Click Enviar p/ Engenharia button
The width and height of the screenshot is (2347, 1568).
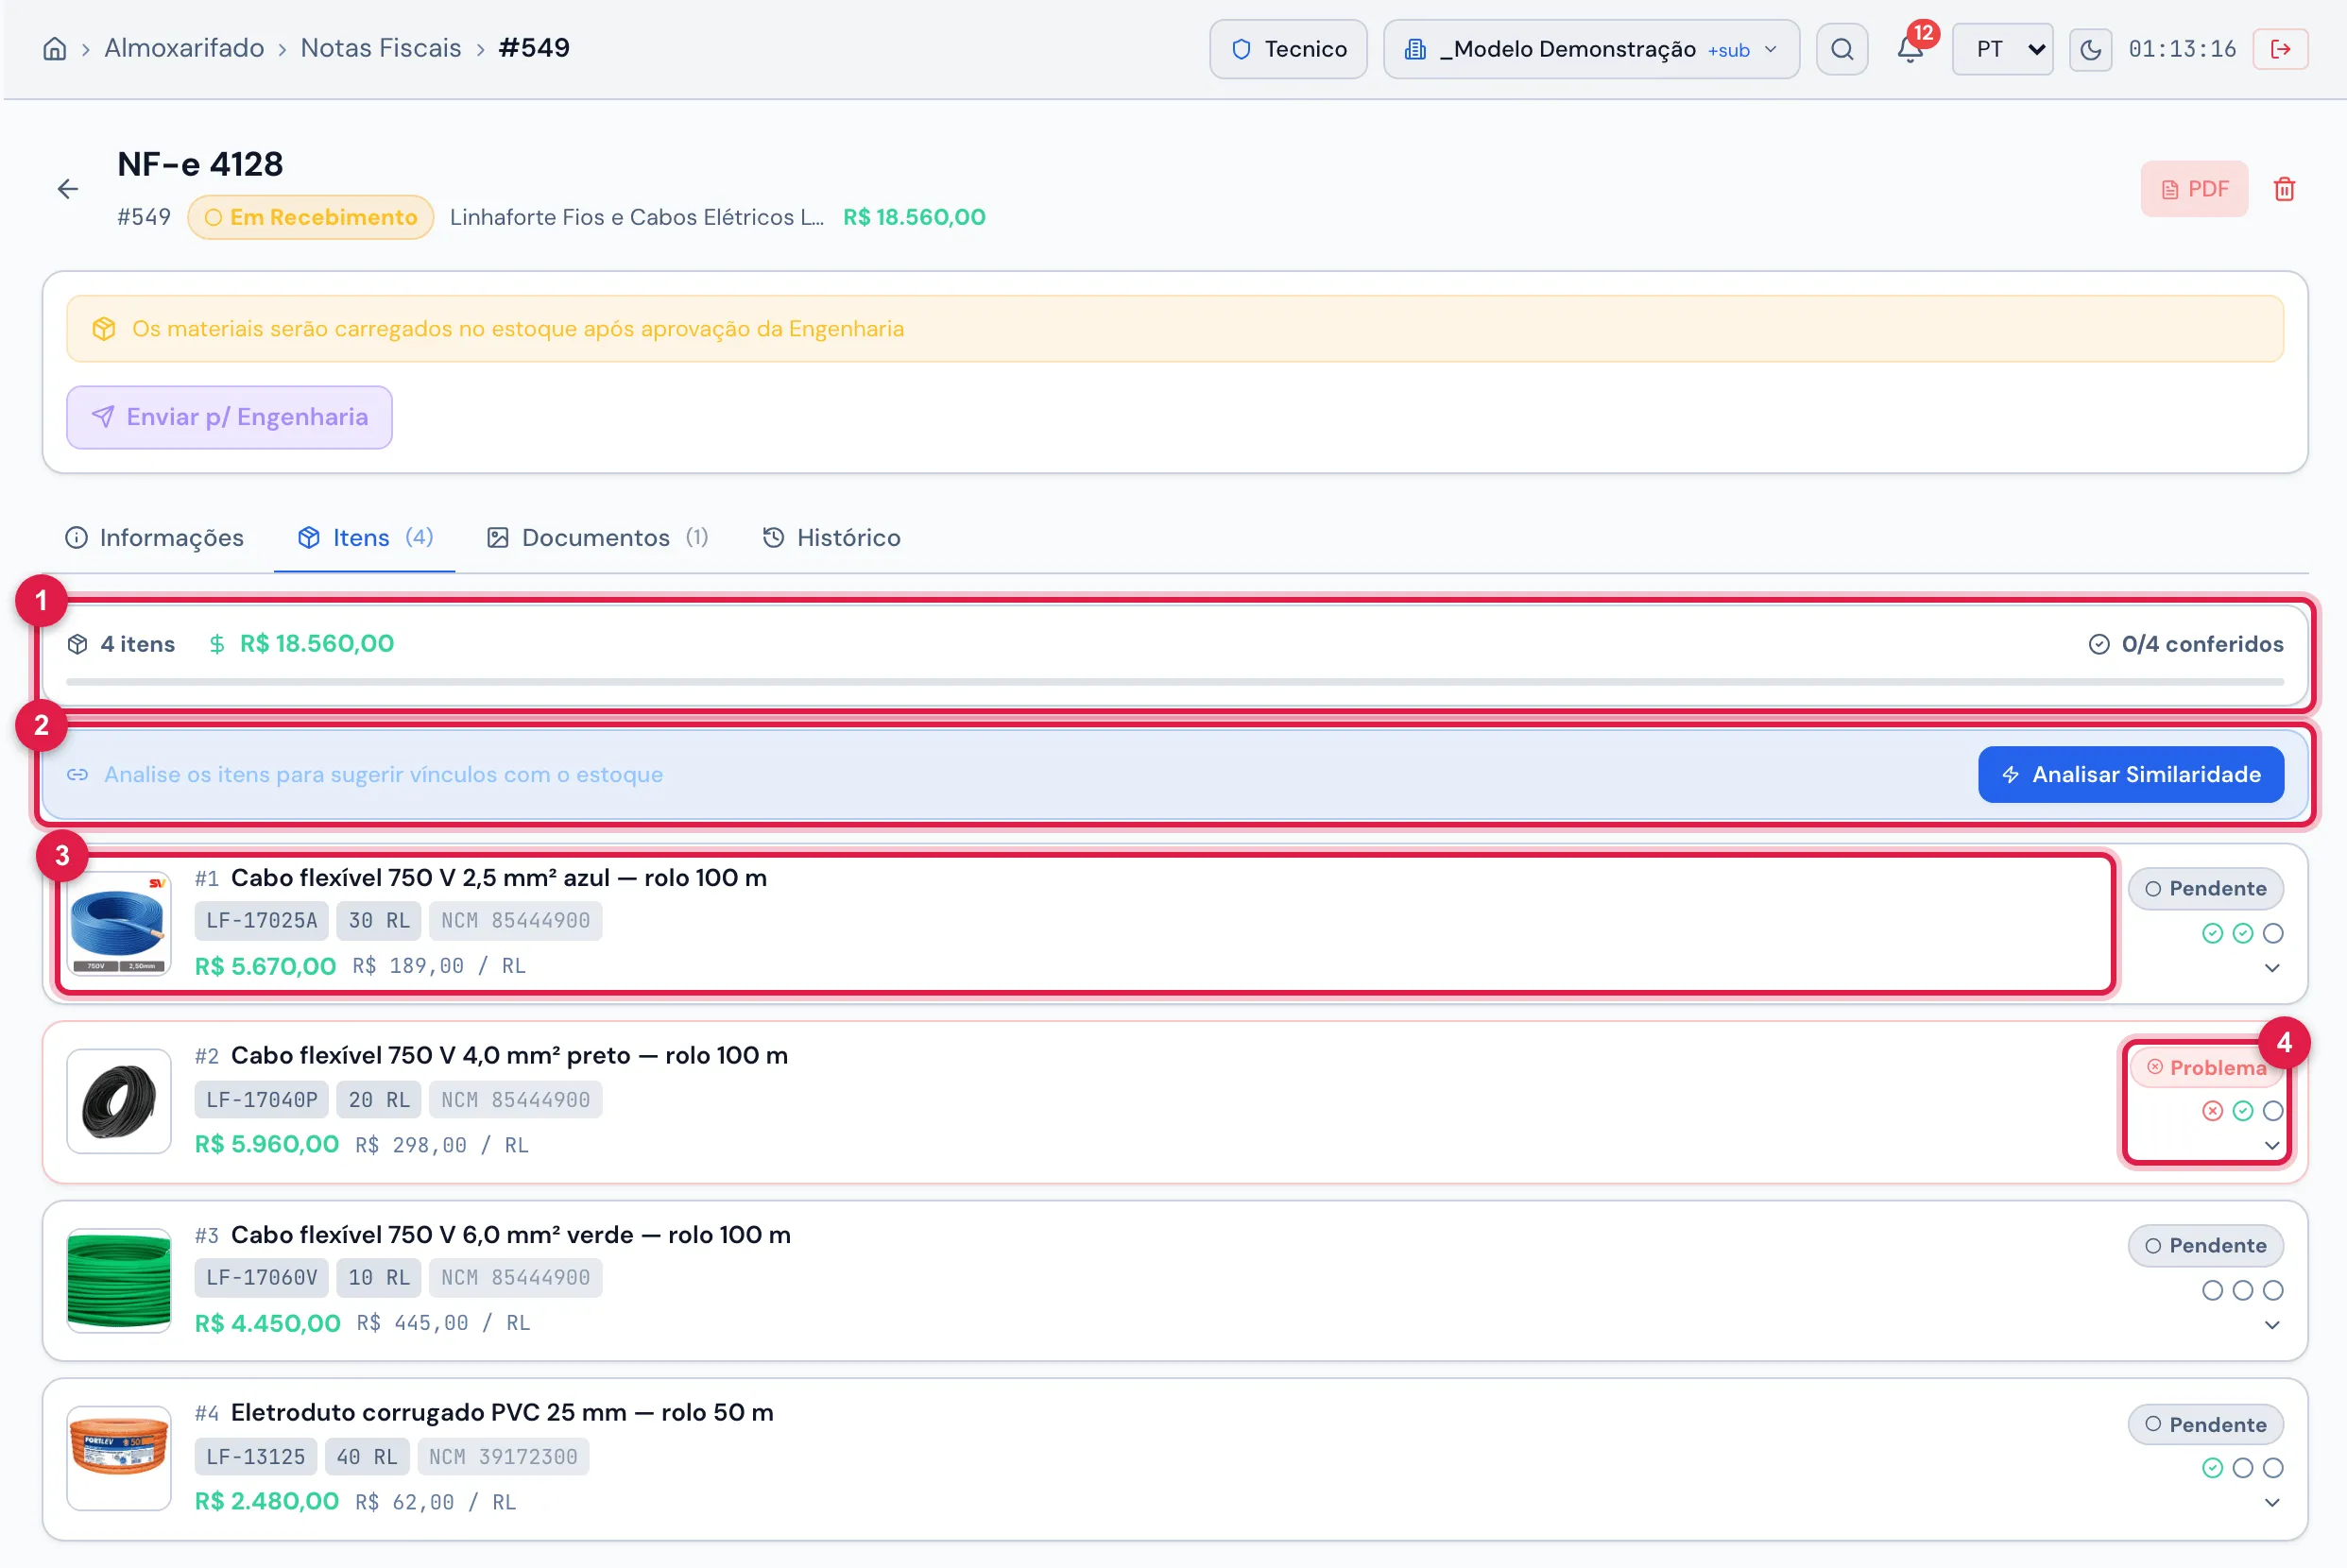tap(229, 417)
